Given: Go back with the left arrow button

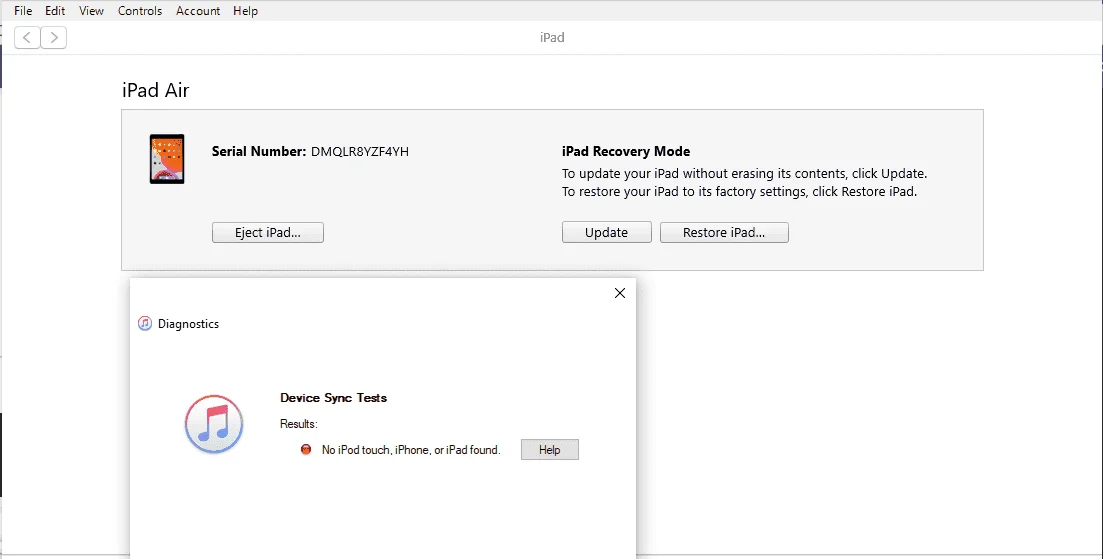Looking at the screenshot, I should click(27, 37).
